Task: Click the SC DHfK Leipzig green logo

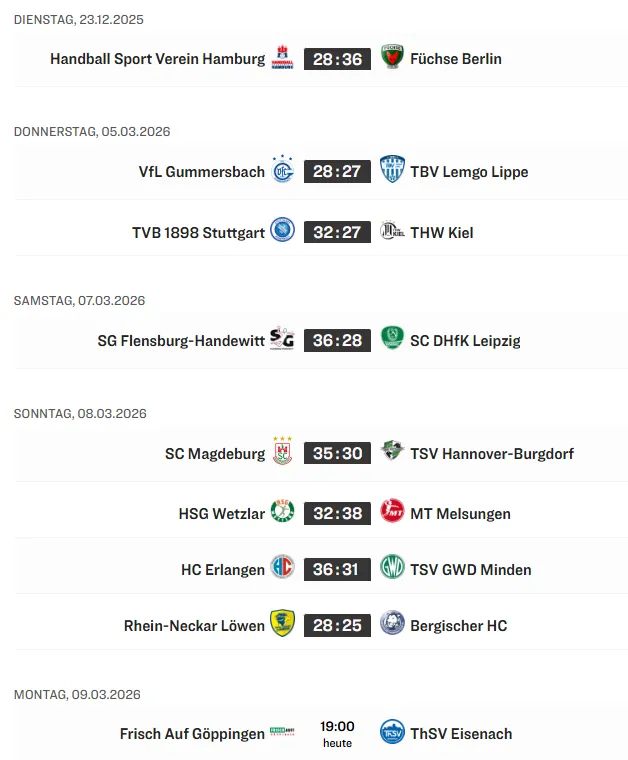Action: point(392,340)
